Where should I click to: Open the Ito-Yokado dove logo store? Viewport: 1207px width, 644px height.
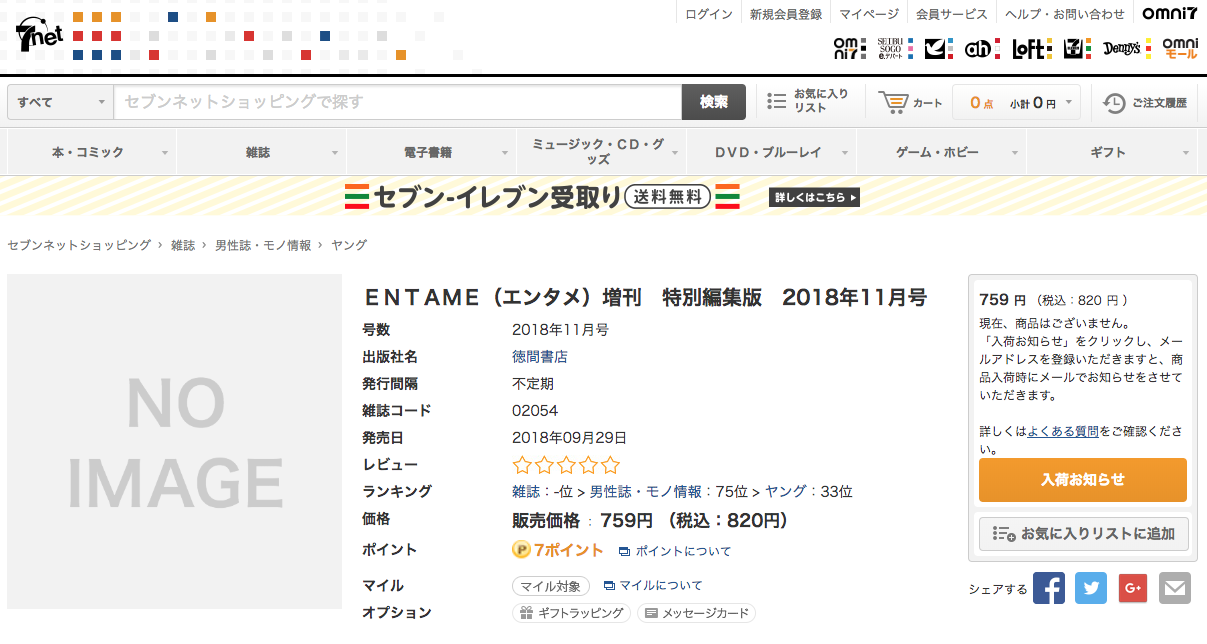click(937, 48)
